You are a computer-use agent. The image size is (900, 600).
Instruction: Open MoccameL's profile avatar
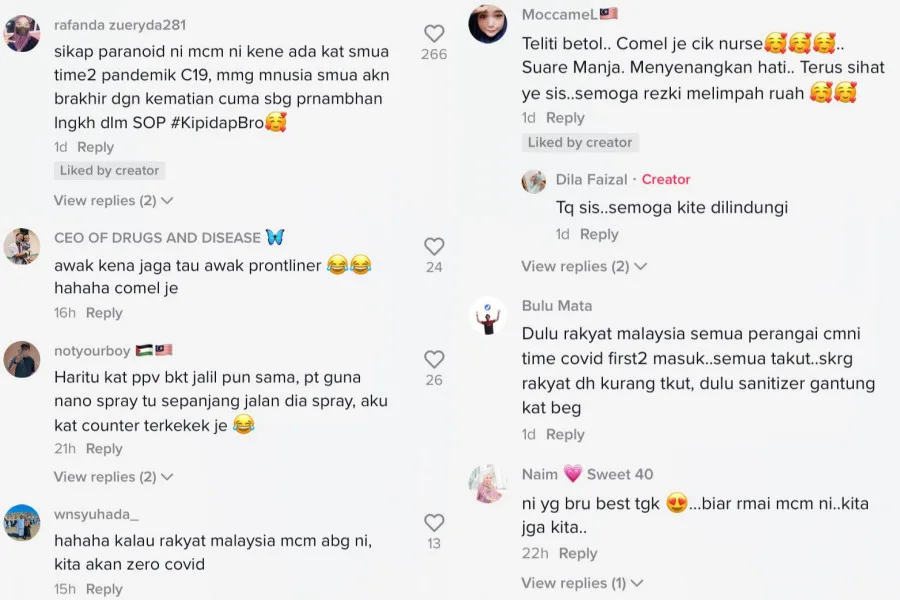(x=488, y=23)
